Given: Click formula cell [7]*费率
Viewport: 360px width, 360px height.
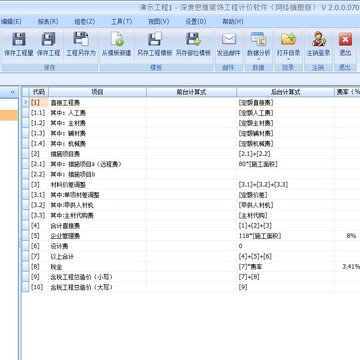Looking at the screenshot, I should coord(285,267).
